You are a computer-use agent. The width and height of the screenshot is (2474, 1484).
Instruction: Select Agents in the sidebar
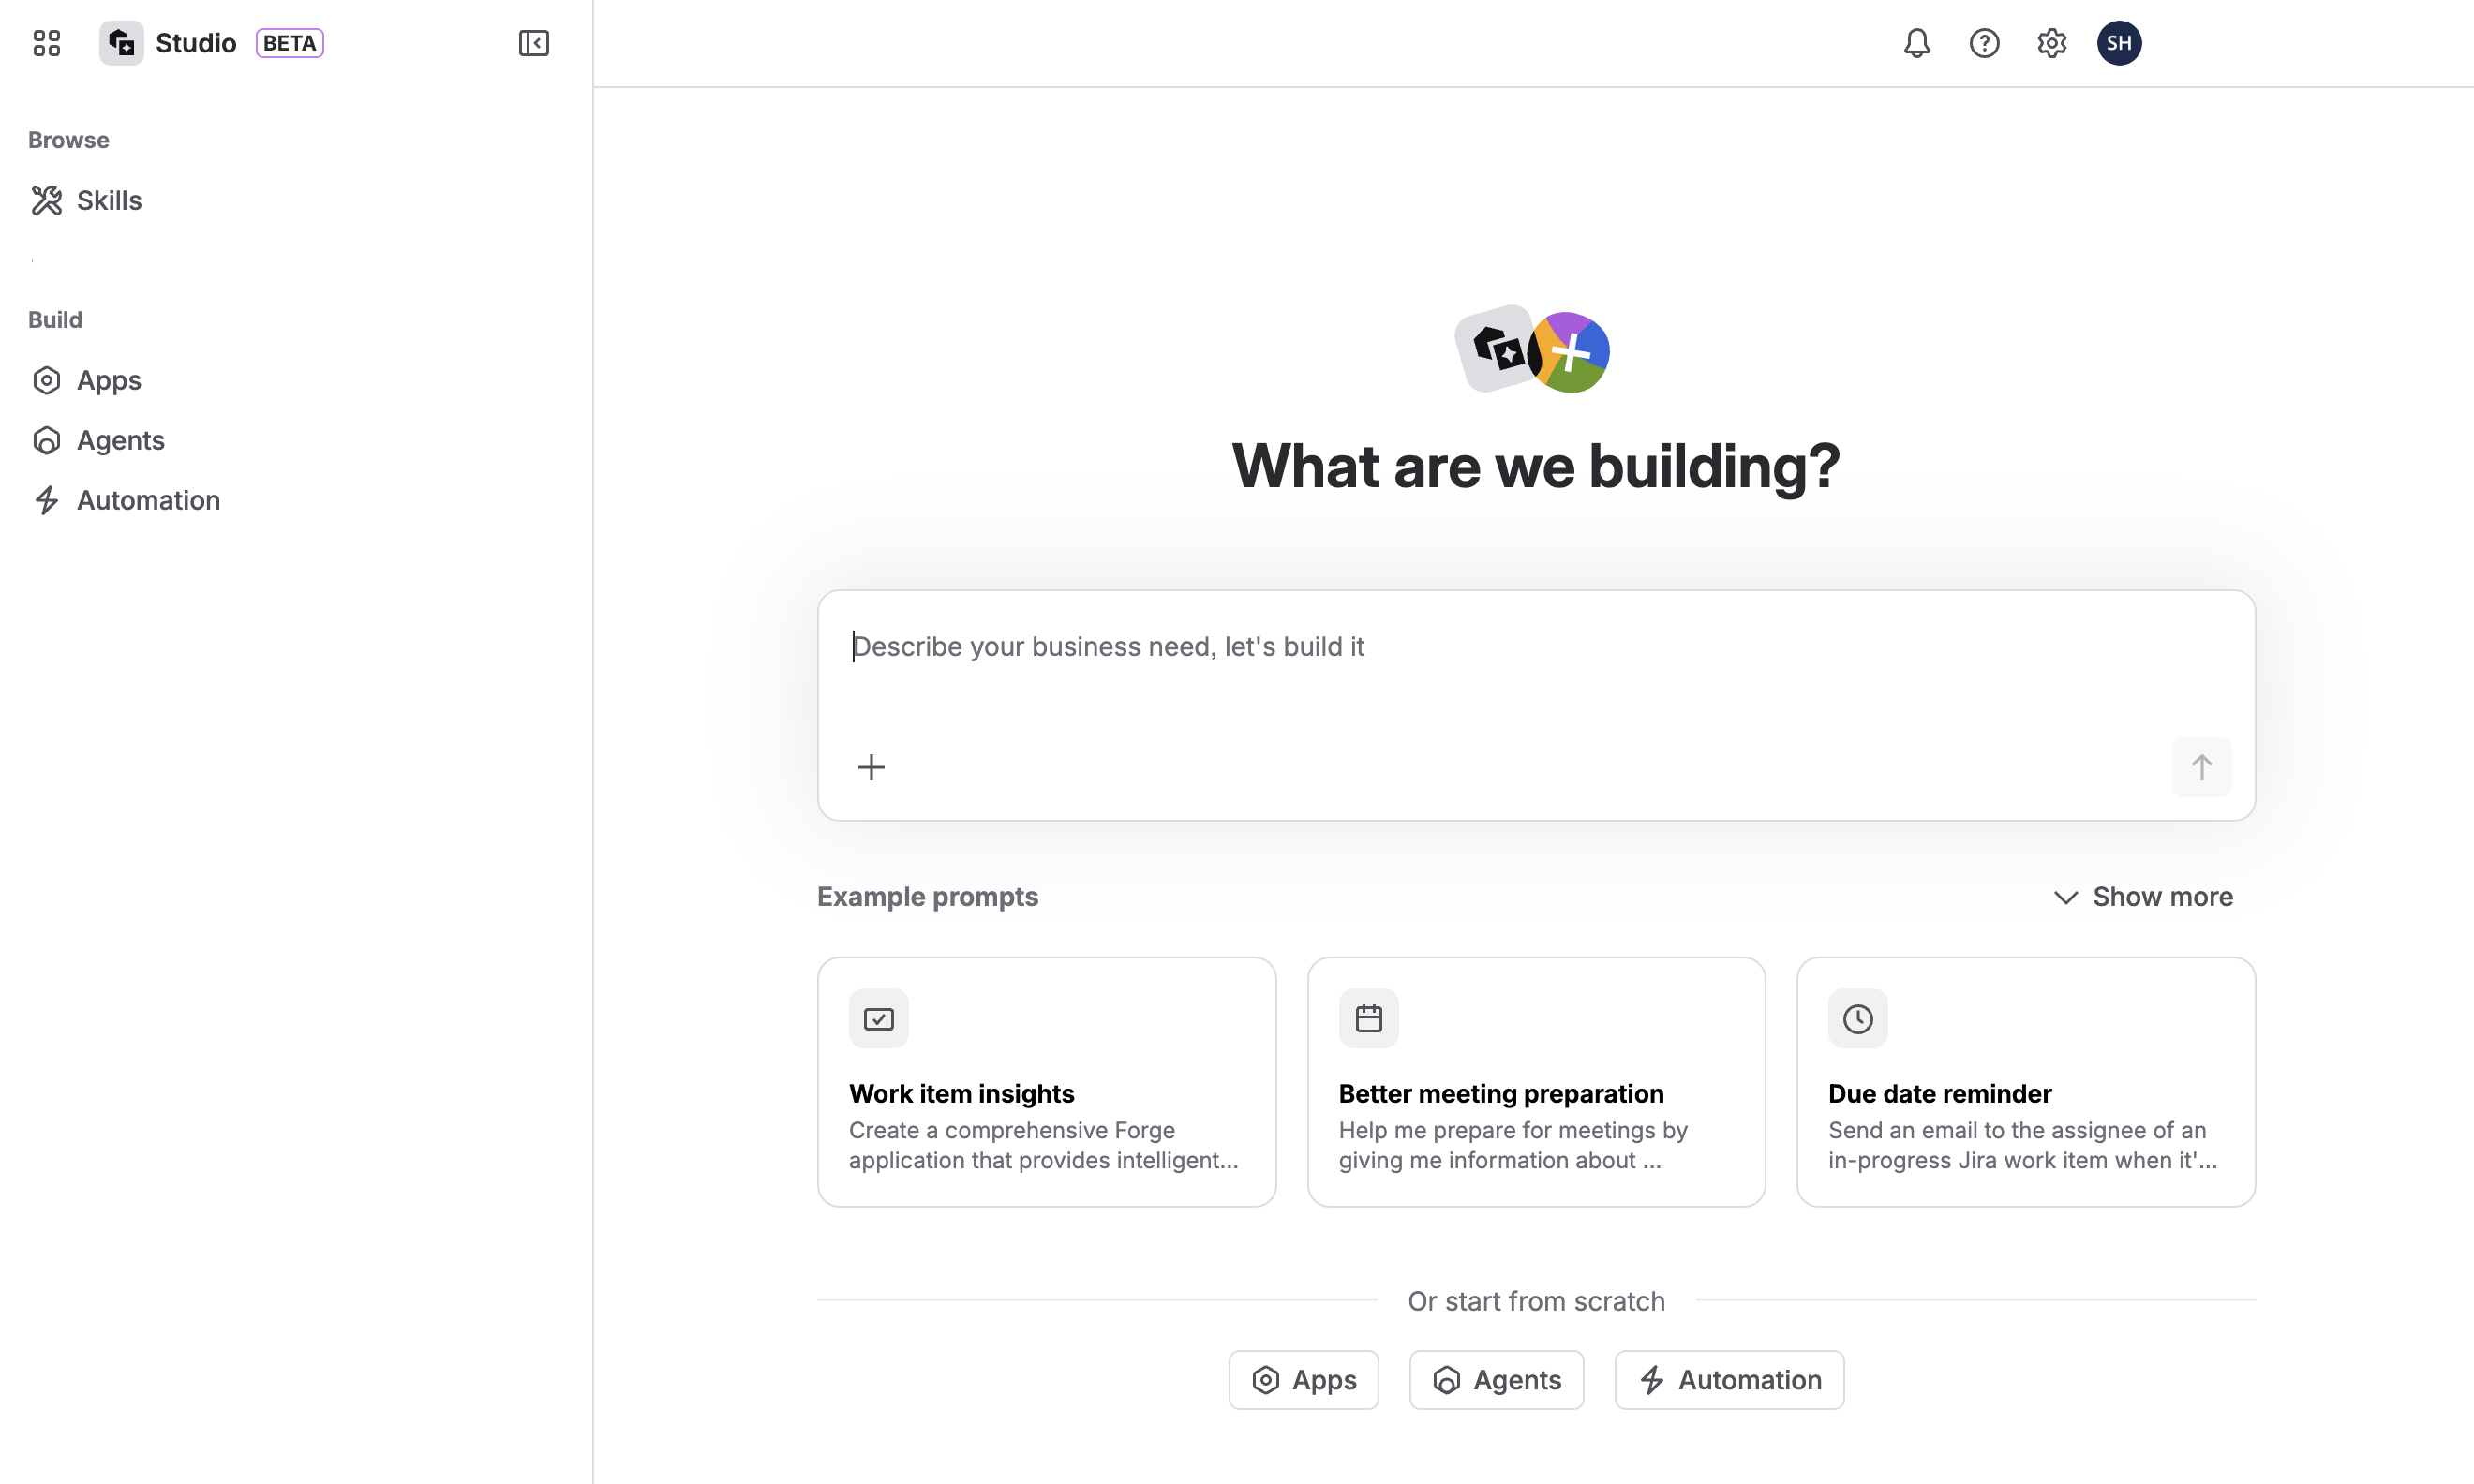pos(120,440)
